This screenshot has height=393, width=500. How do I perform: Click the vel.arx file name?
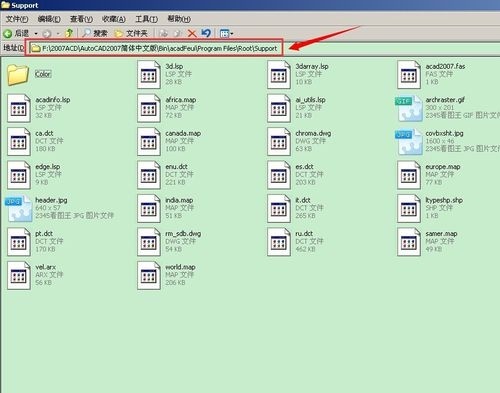pyautogui.click(x=46, y=267)
